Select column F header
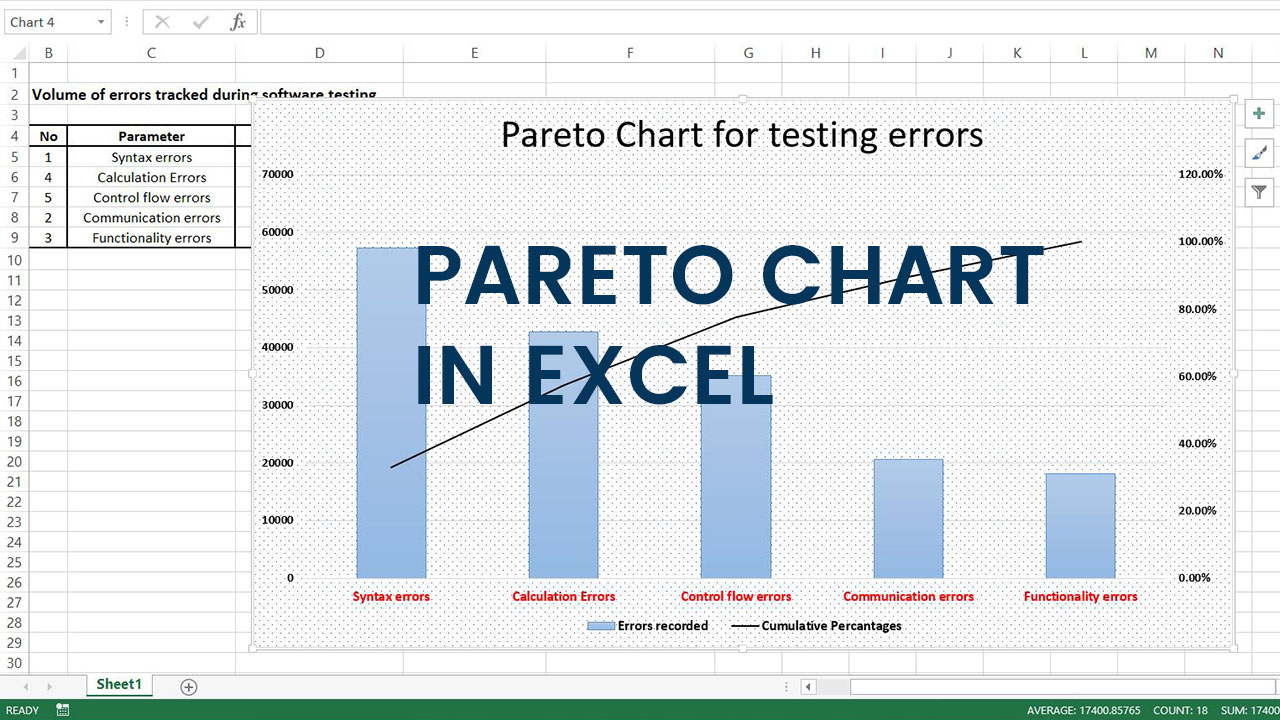This screenshot has width=1280, height=720. (630, 53)
